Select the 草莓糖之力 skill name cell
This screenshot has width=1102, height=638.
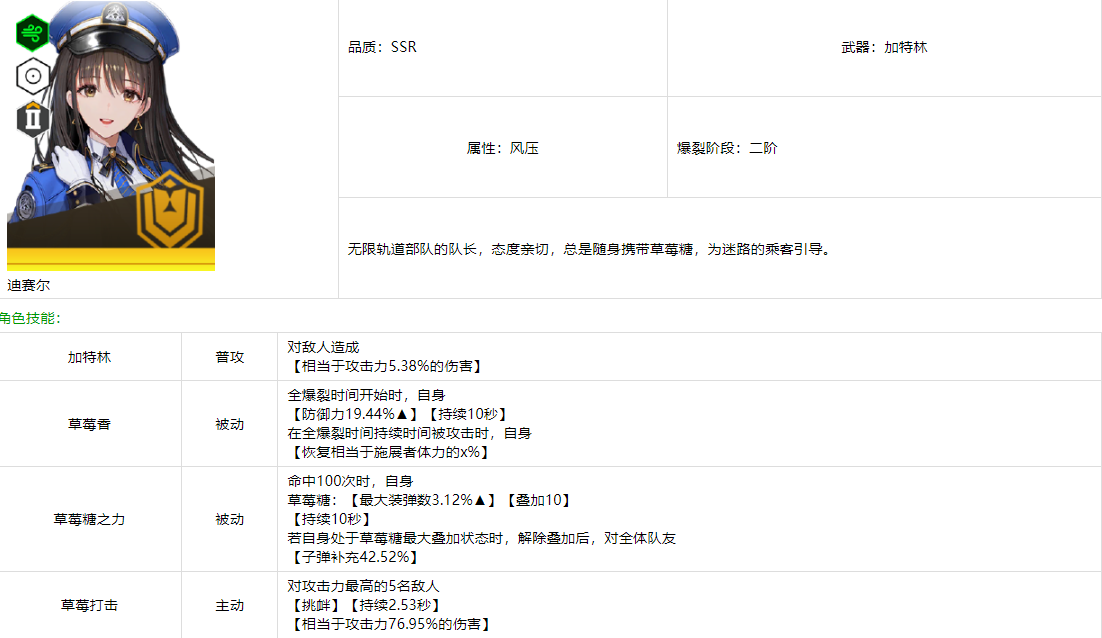90,519
